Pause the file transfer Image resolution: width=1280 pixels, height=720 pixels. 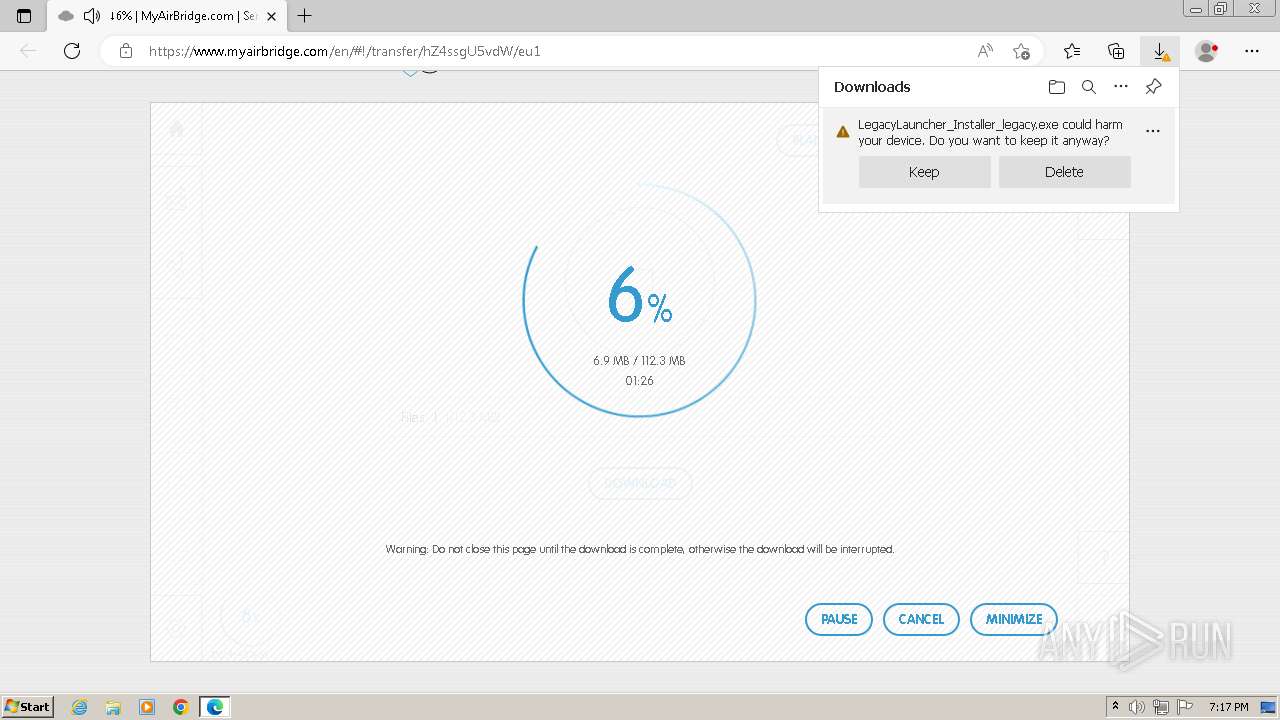click(x=838, y=619)
